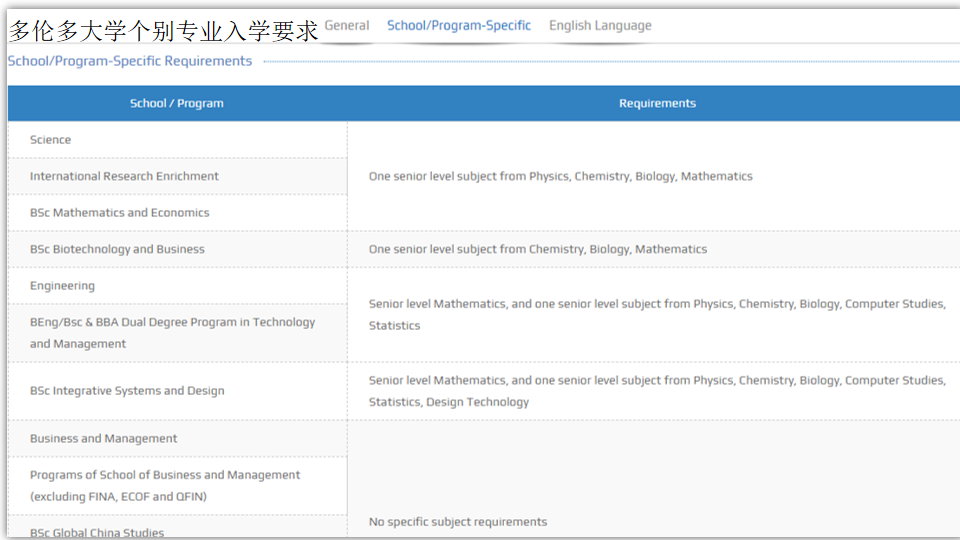960x540 pixels.
Task: Select BSc Integrative Systems and Design row
Action: pyautogui.click(x=178, y=391)
